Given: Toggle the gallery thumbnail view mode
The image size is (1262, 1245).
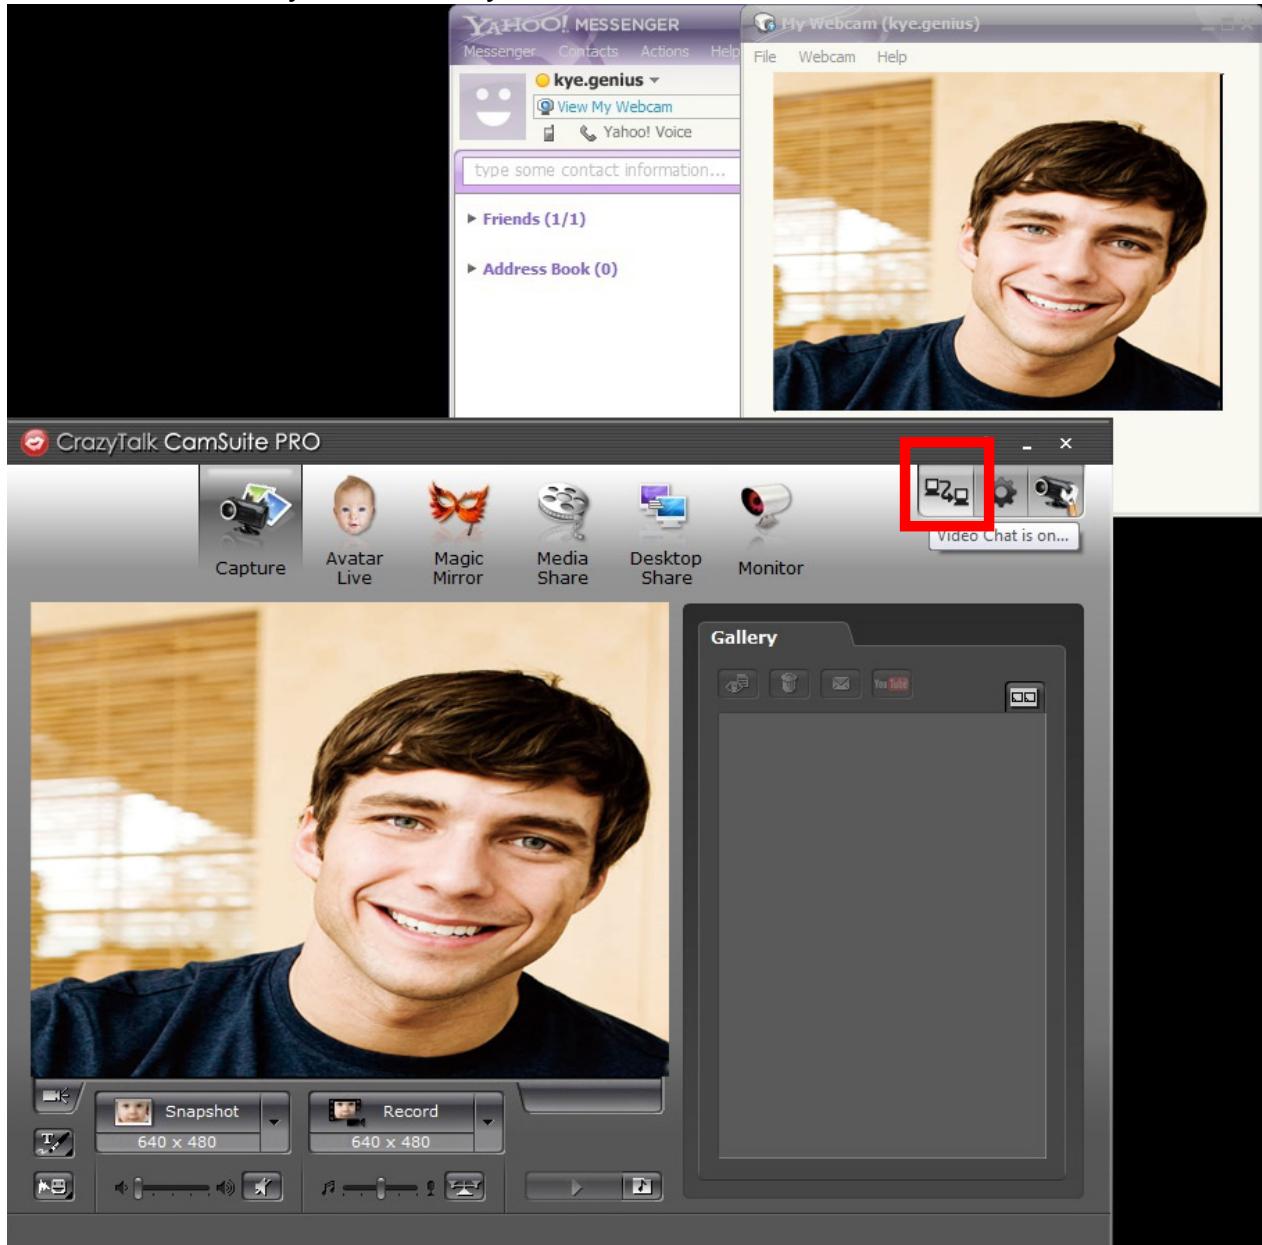Looking at the screenshot, I should (1024, 697).
